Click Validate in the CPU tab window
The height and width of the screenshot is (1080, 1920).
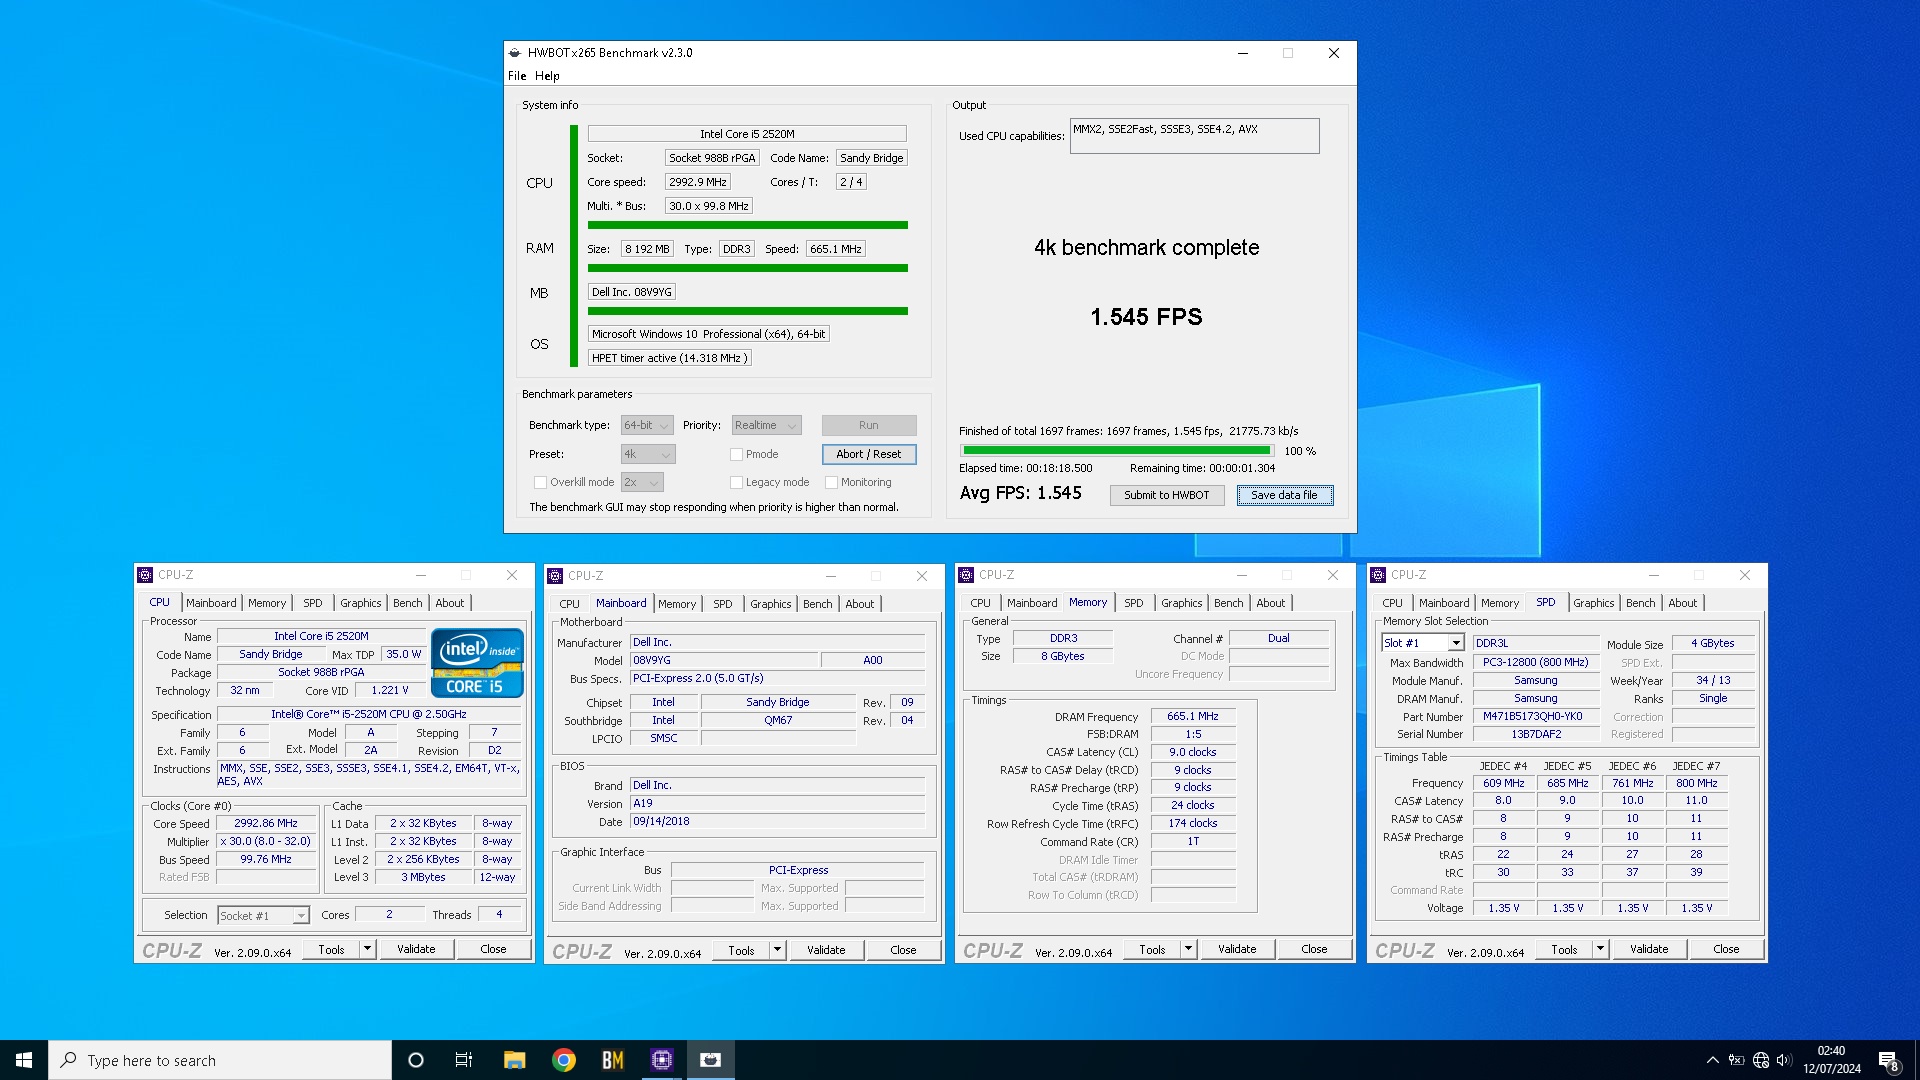tap(416, 949)
